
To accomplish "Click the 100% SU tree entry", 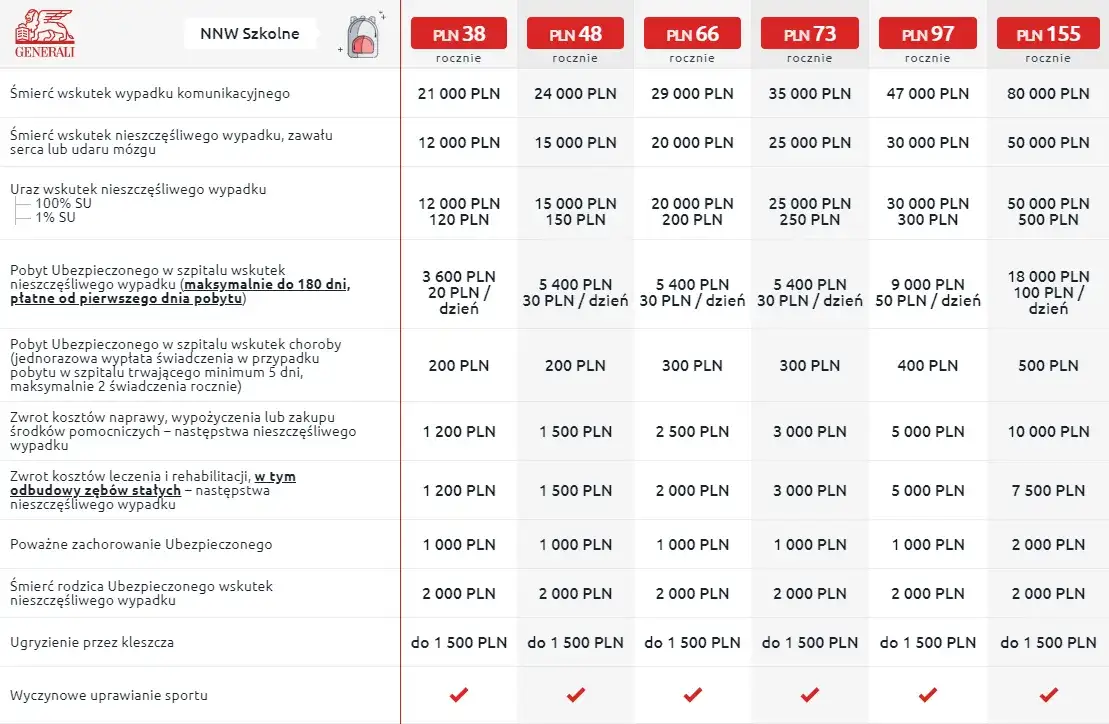I will tap(64, 204).
